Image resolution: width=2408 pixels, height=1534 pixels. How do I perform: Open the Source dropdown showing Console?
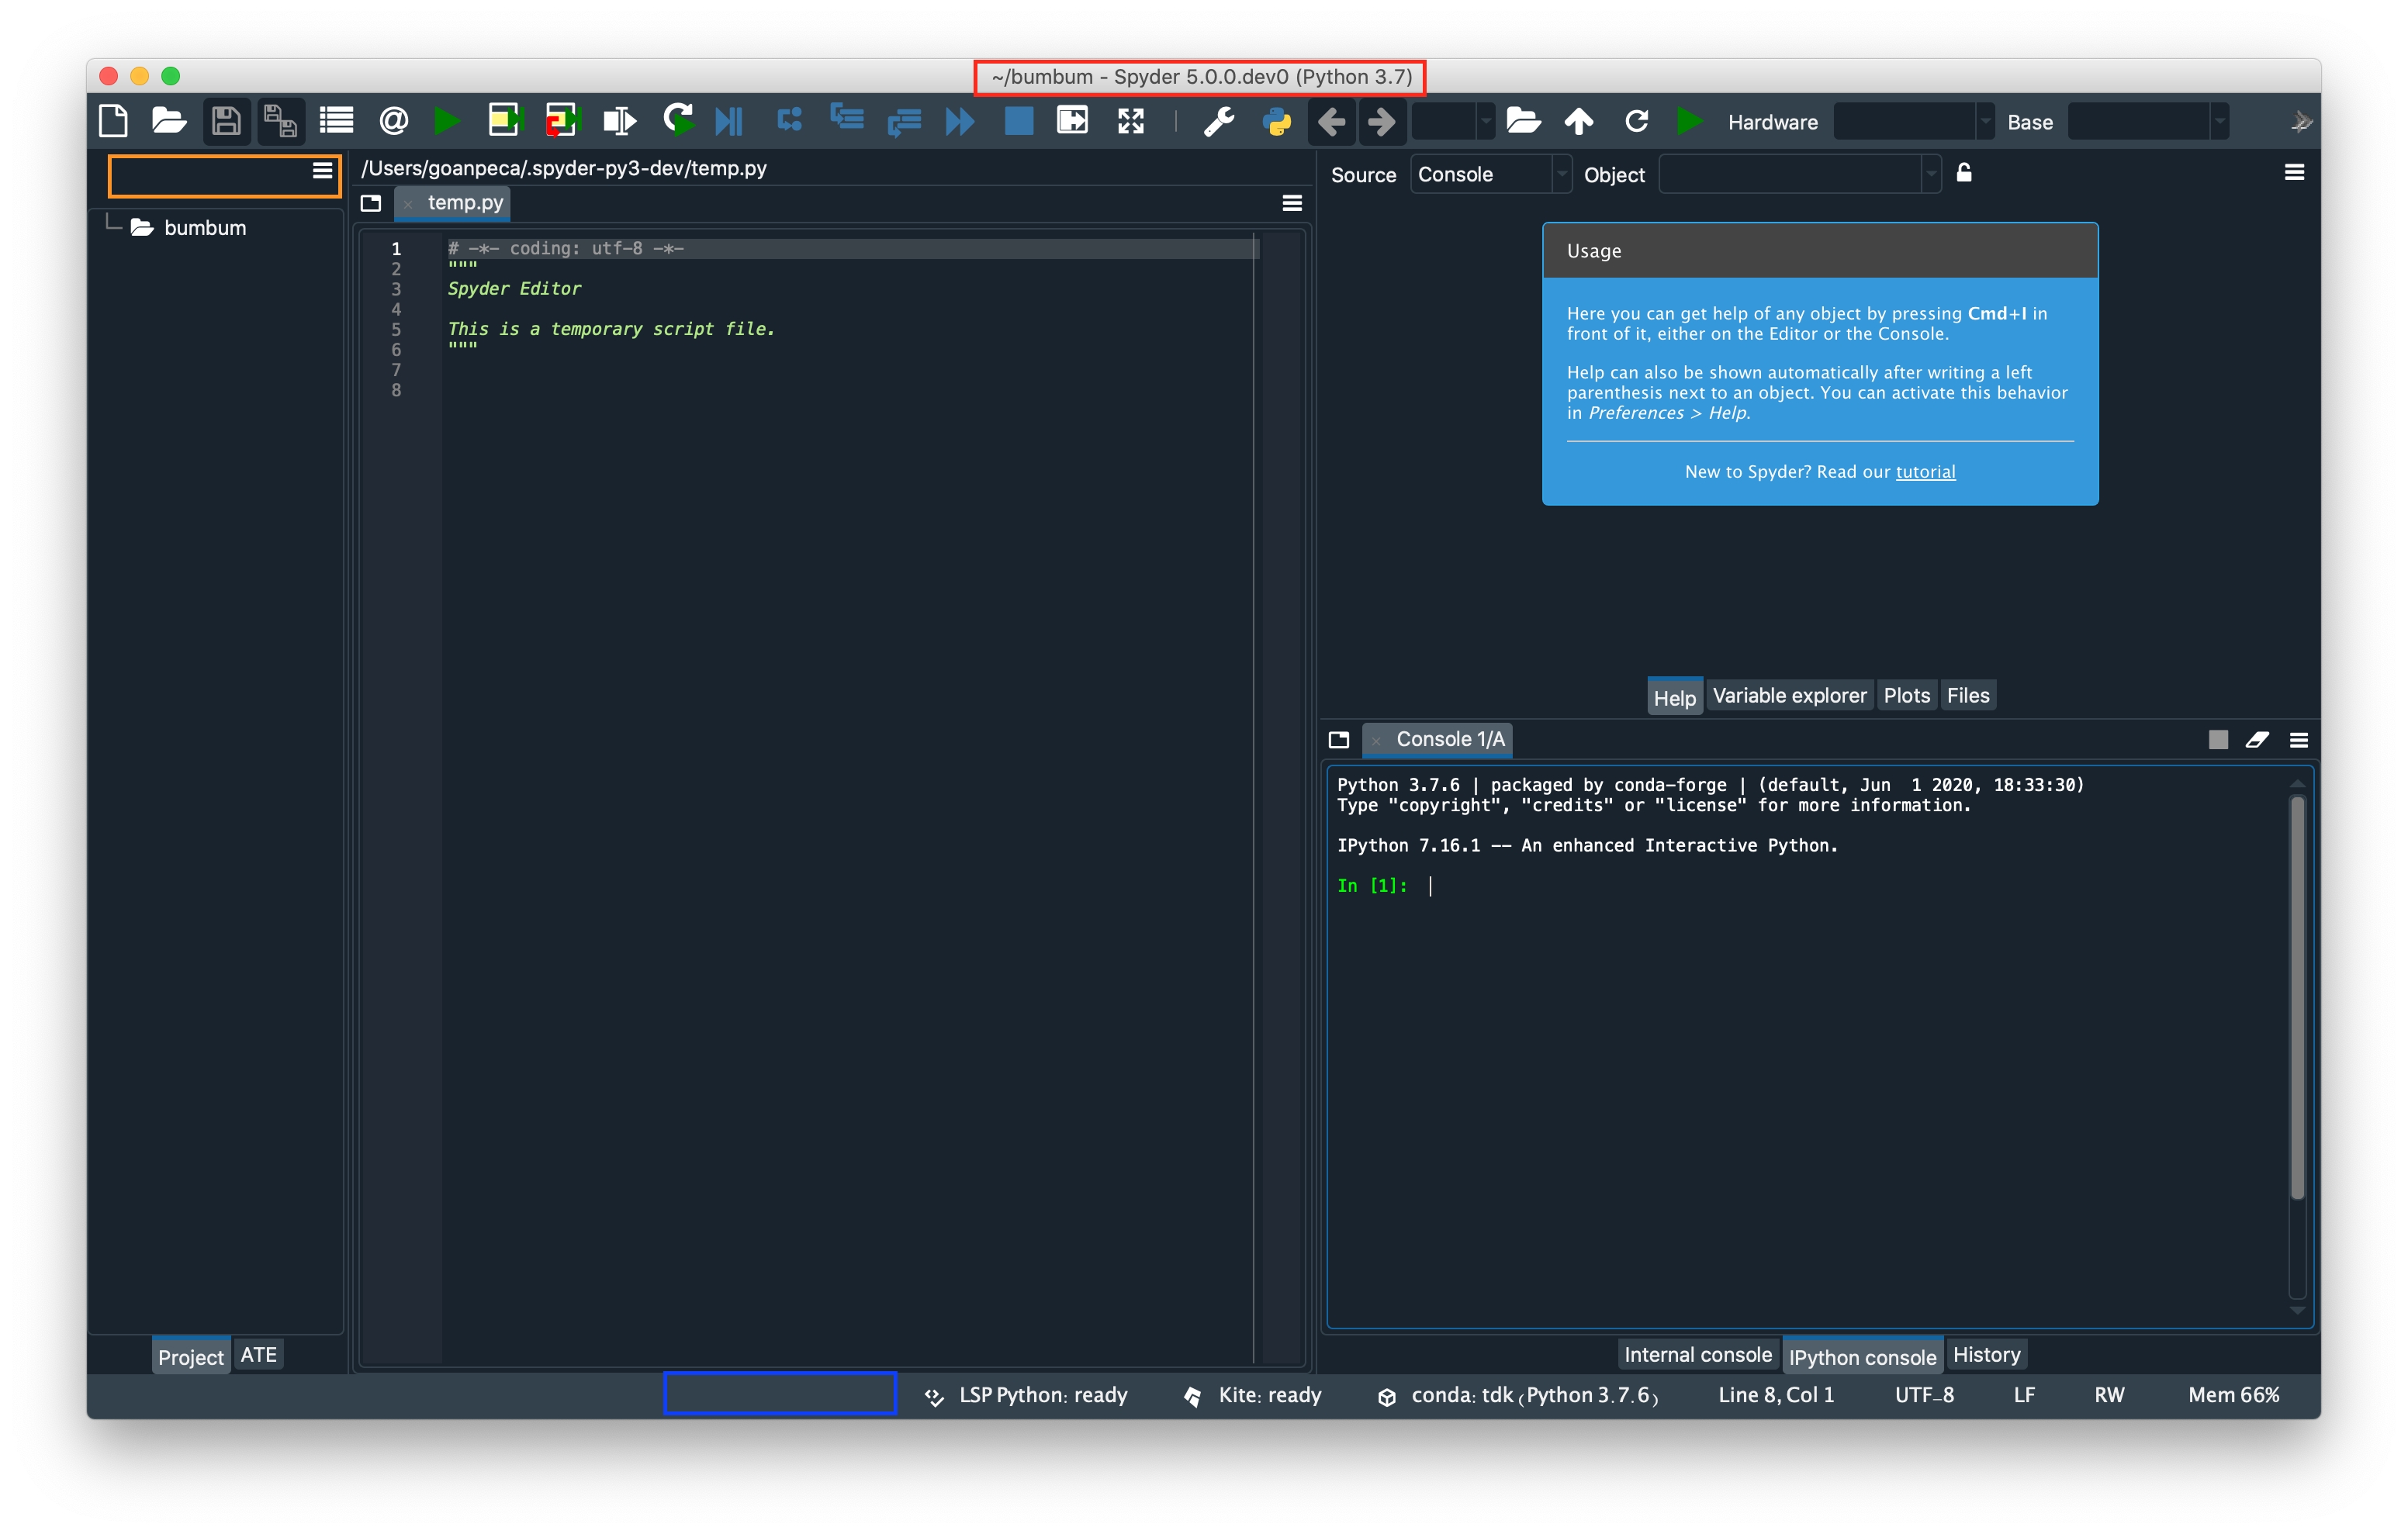(x=1489, y=174)
